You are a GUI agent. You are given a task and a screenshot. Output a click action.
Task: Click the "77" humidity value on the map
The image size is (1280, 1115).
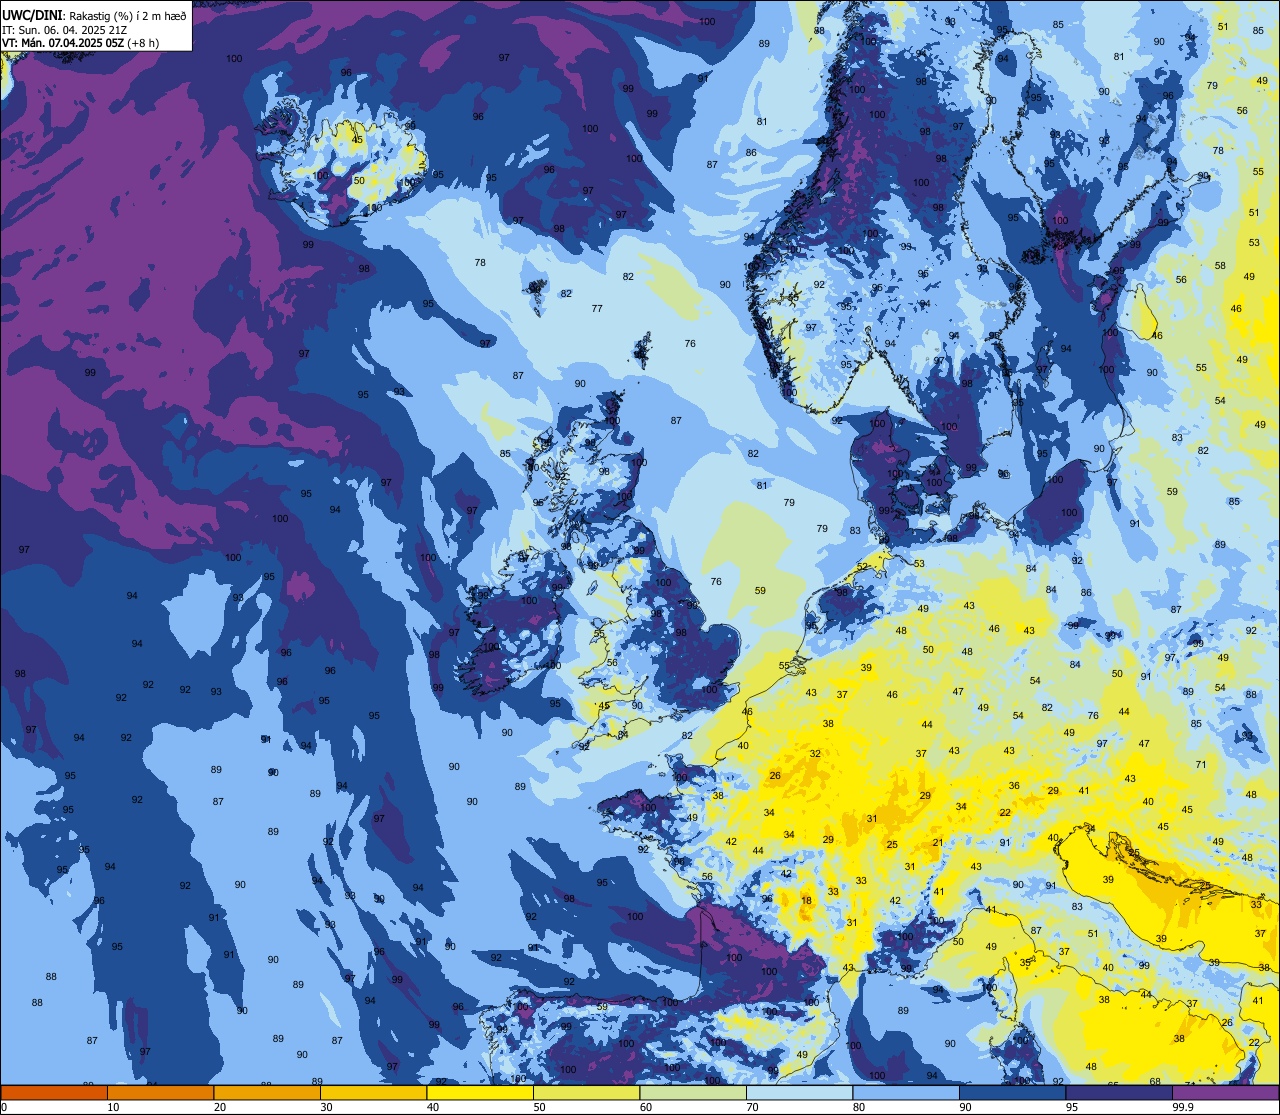click(x=597, y=309)
